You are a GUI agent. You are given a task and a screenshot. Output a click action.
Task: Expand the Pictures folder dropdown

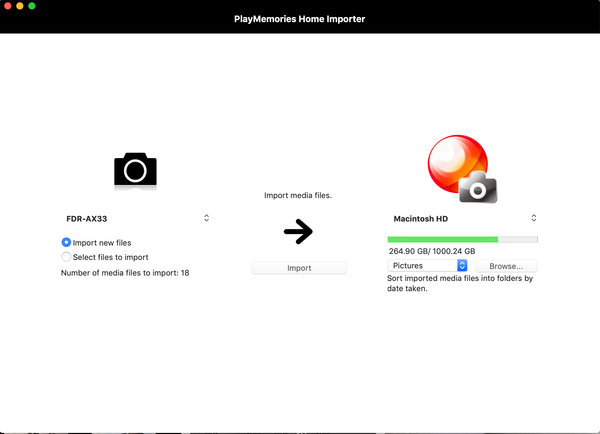(x=427, y=266)
